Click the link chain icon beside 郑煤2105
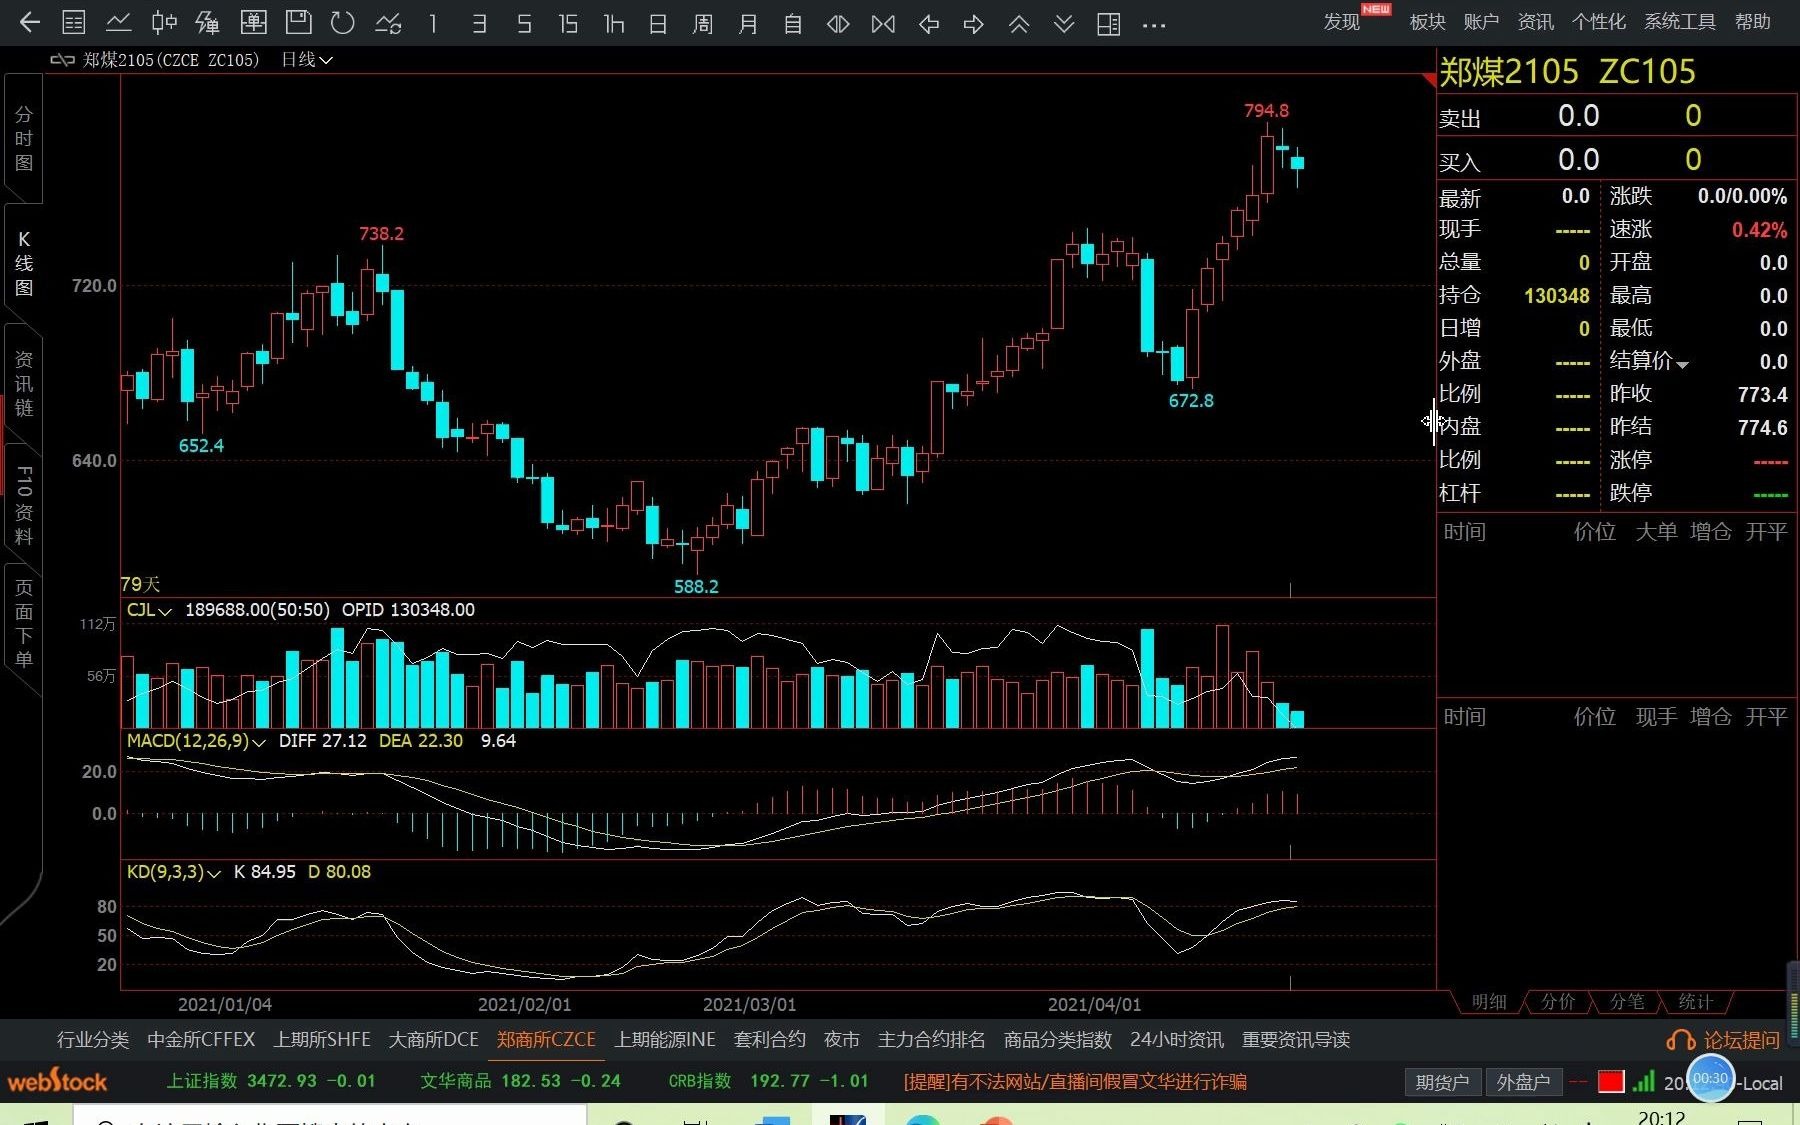Screen dimensions: 1800x1125 (62, 60)
